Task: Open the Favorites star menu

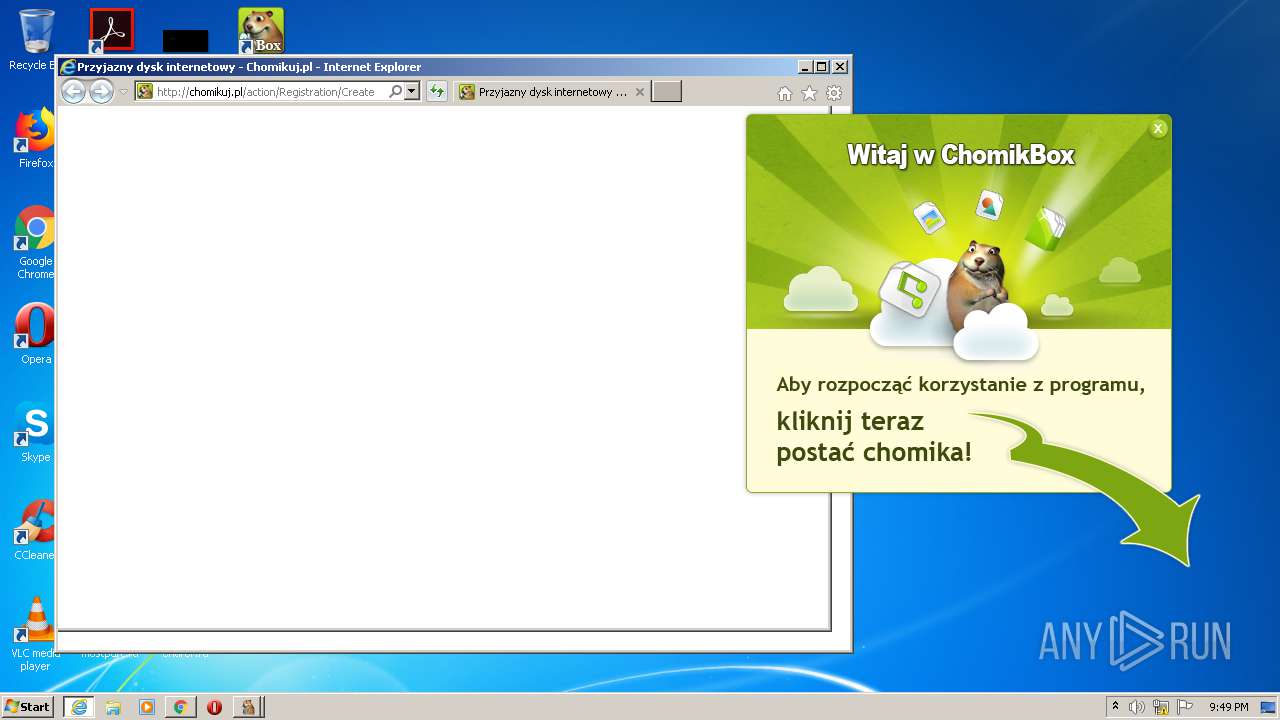Action: (809, 93)
